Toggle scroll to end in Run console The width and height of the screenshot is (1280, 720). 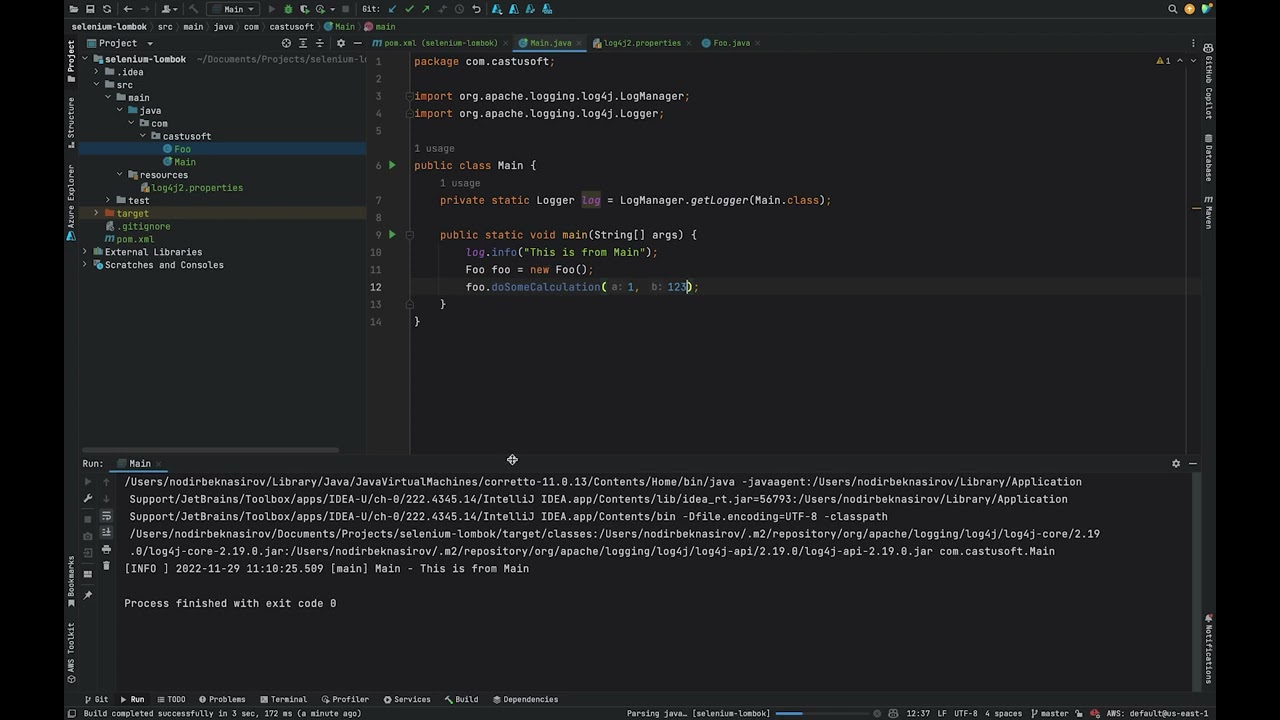(106, 533)
